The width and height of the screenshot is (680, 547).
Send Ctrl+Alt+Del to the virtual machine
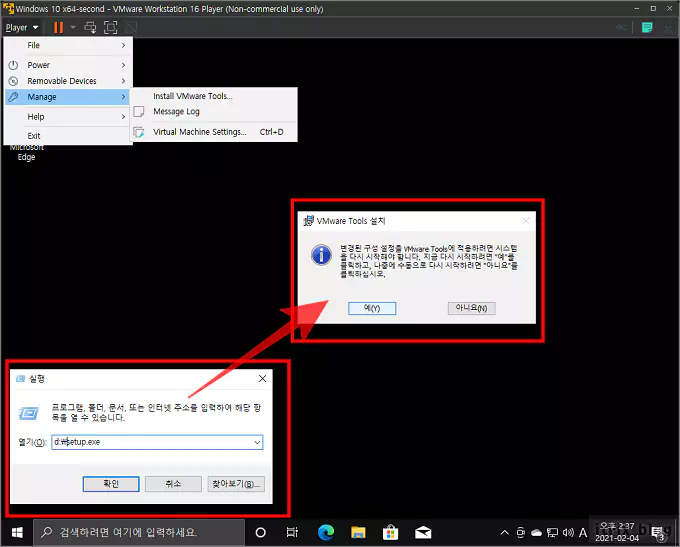tap(90, 28)
